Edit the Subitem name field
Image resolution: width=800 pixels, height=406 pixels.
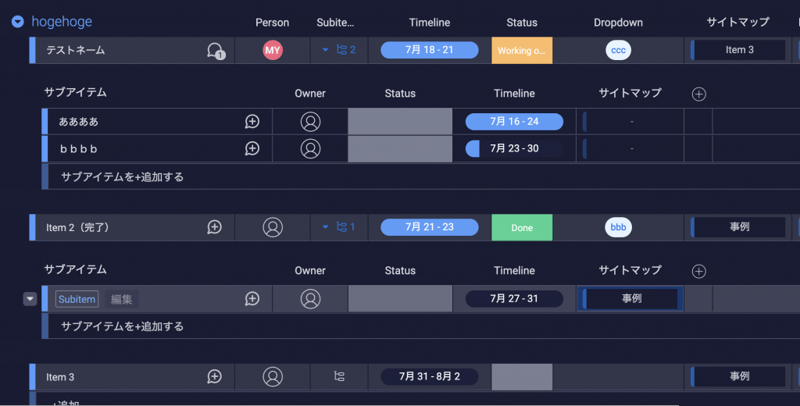[x=77, y=299]
